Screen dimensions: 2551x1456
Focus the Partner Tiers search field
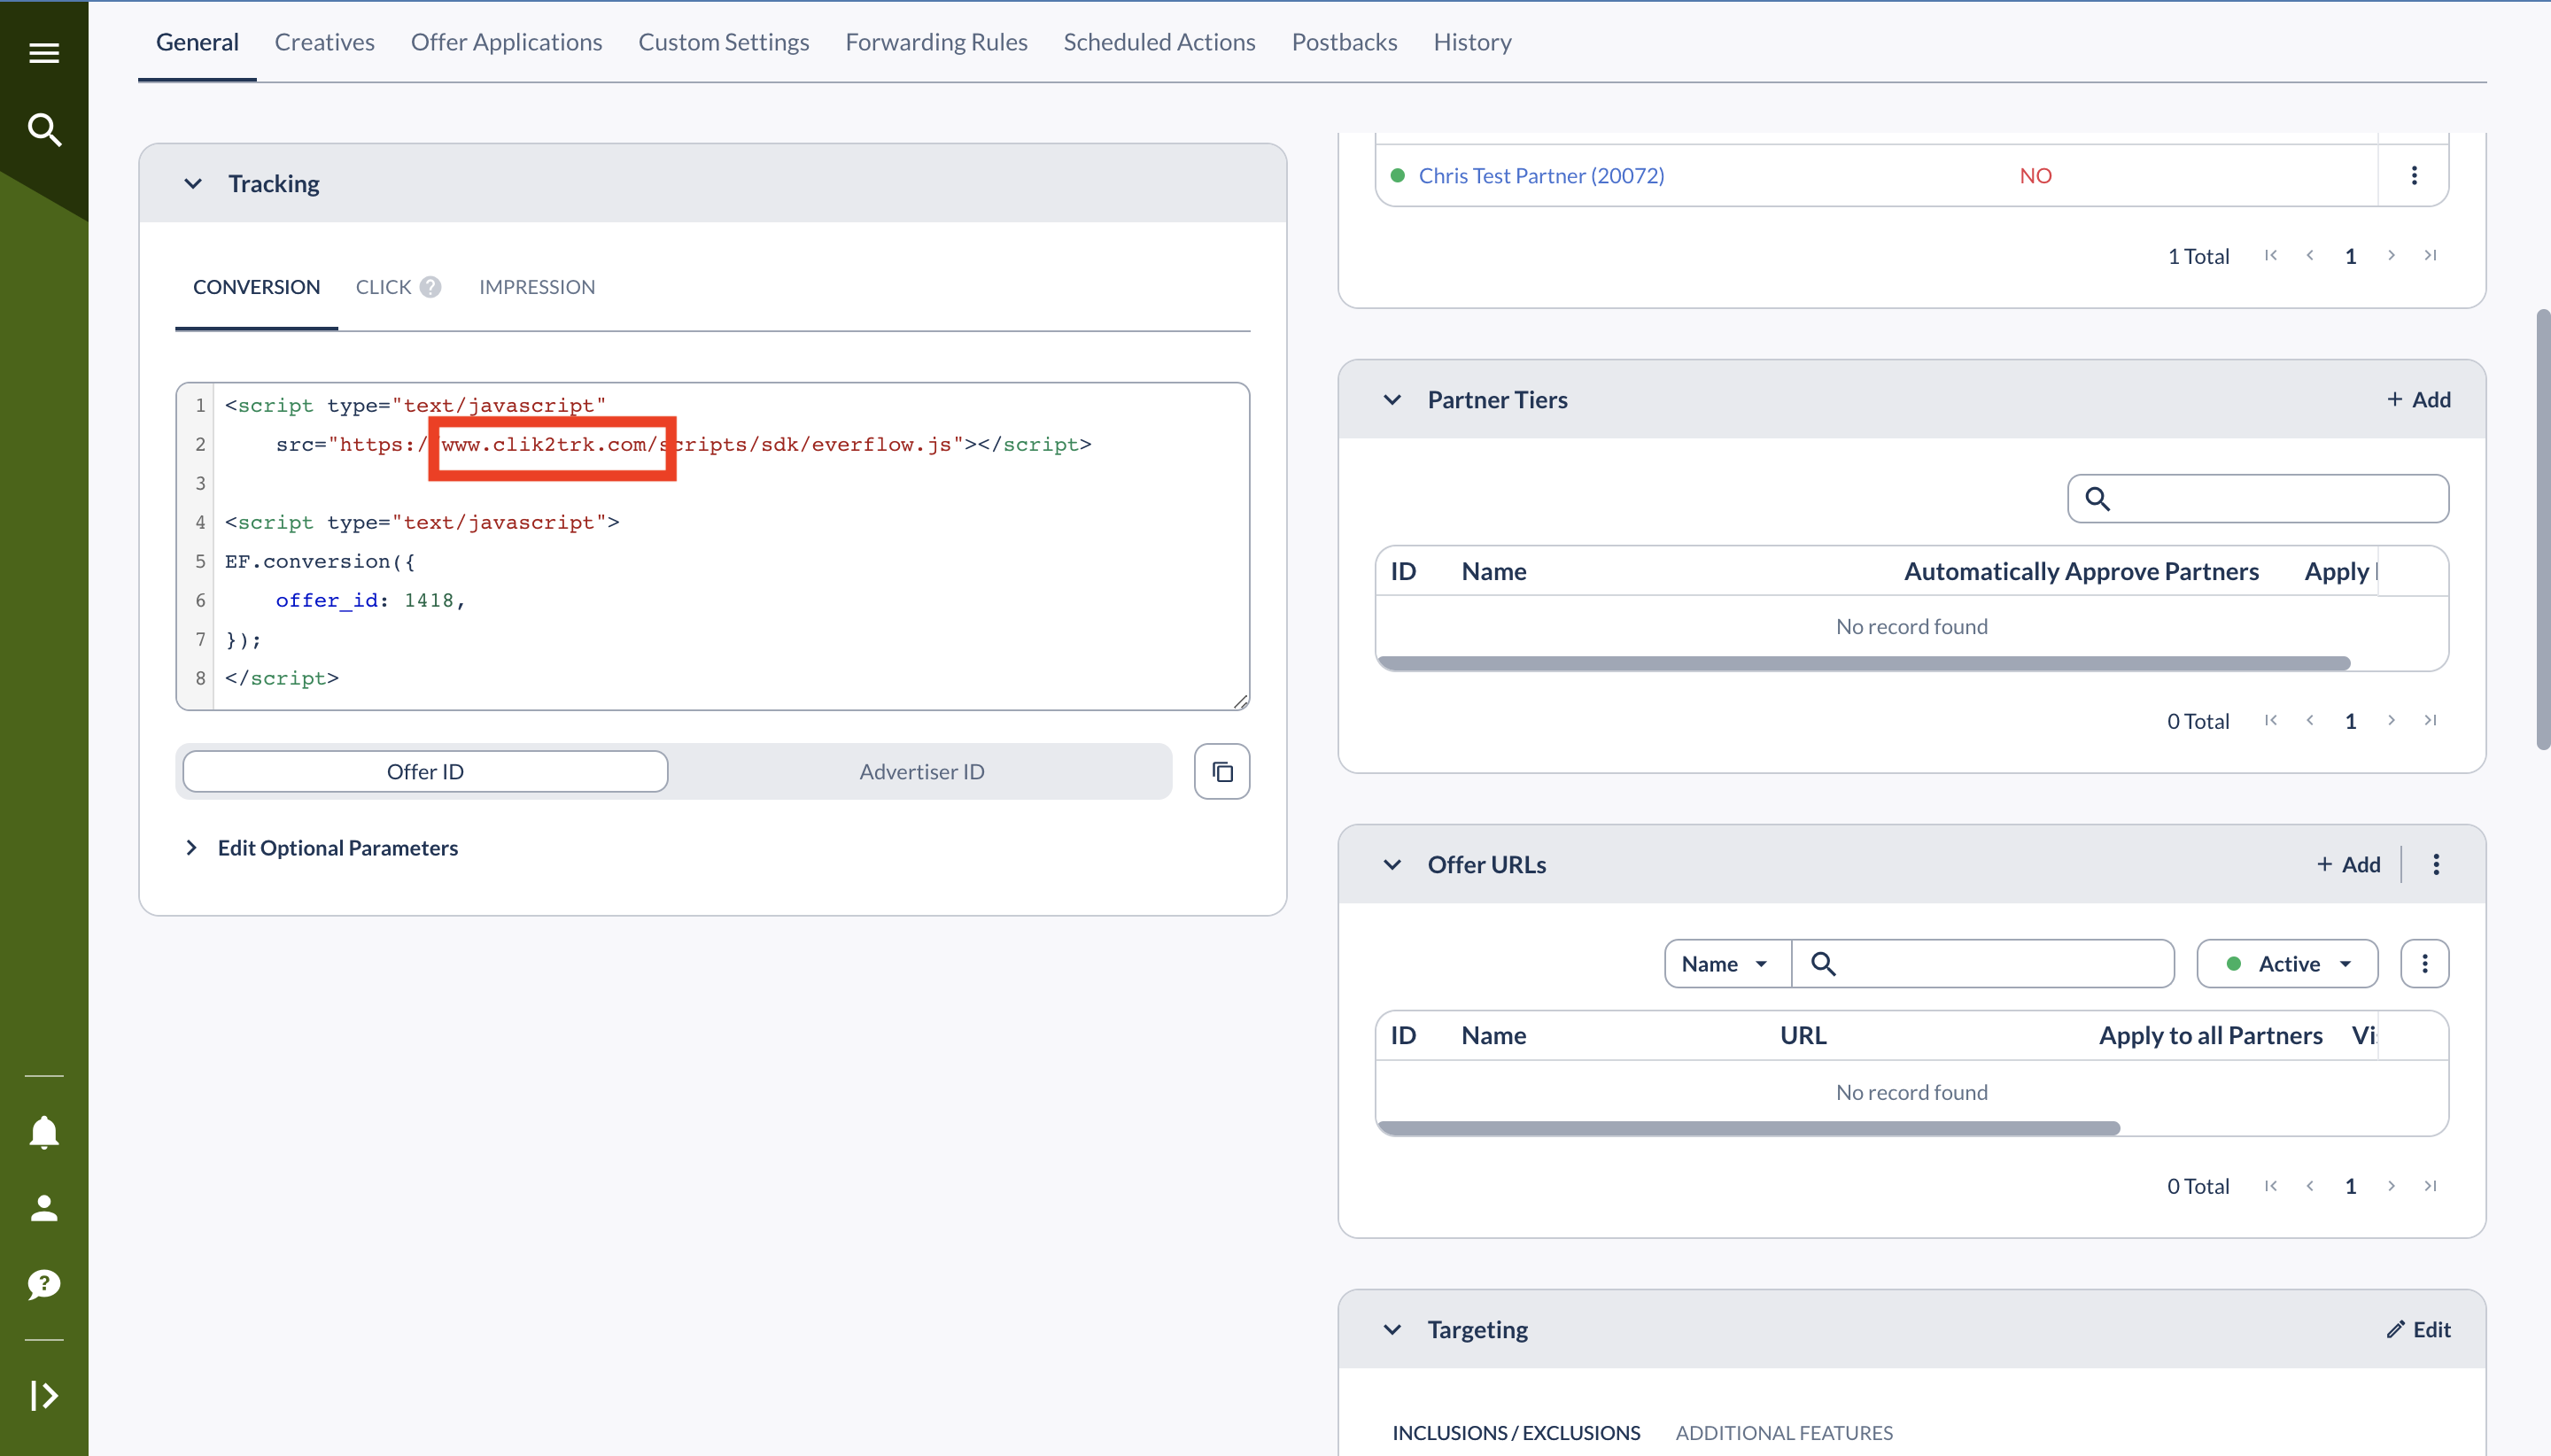(x=2258, y=498)
